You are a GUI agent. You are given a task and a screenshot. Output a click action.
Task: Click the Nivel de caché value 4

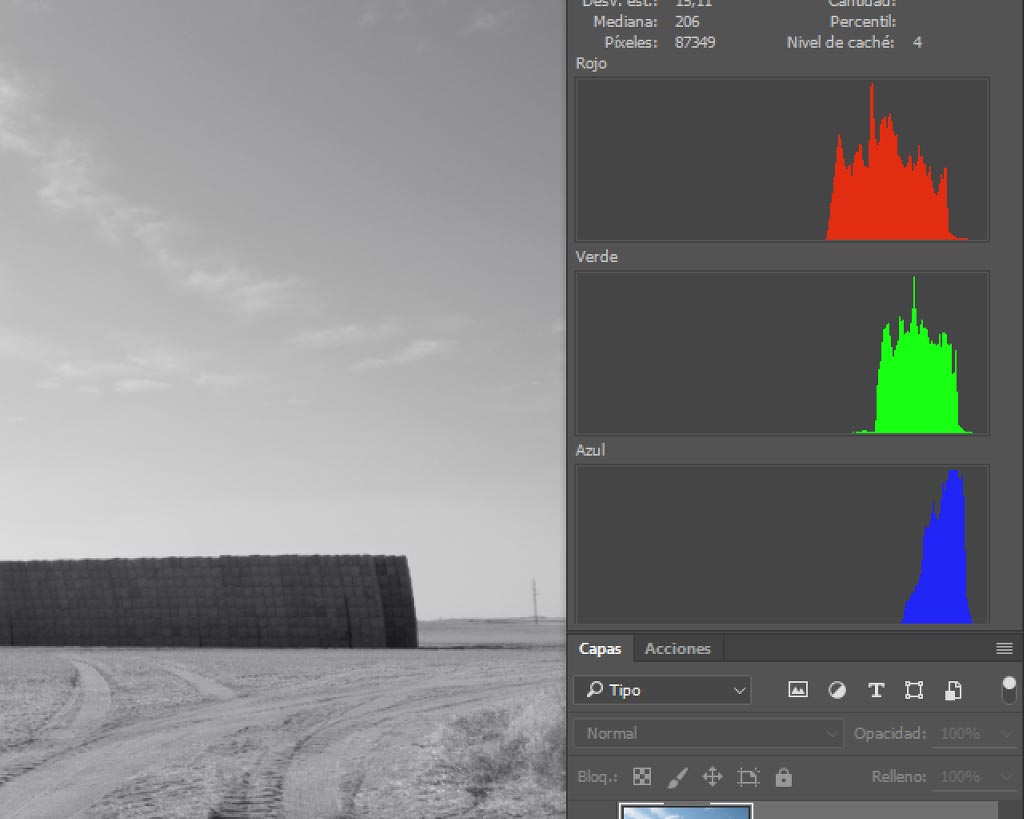[x=918, y=42]
